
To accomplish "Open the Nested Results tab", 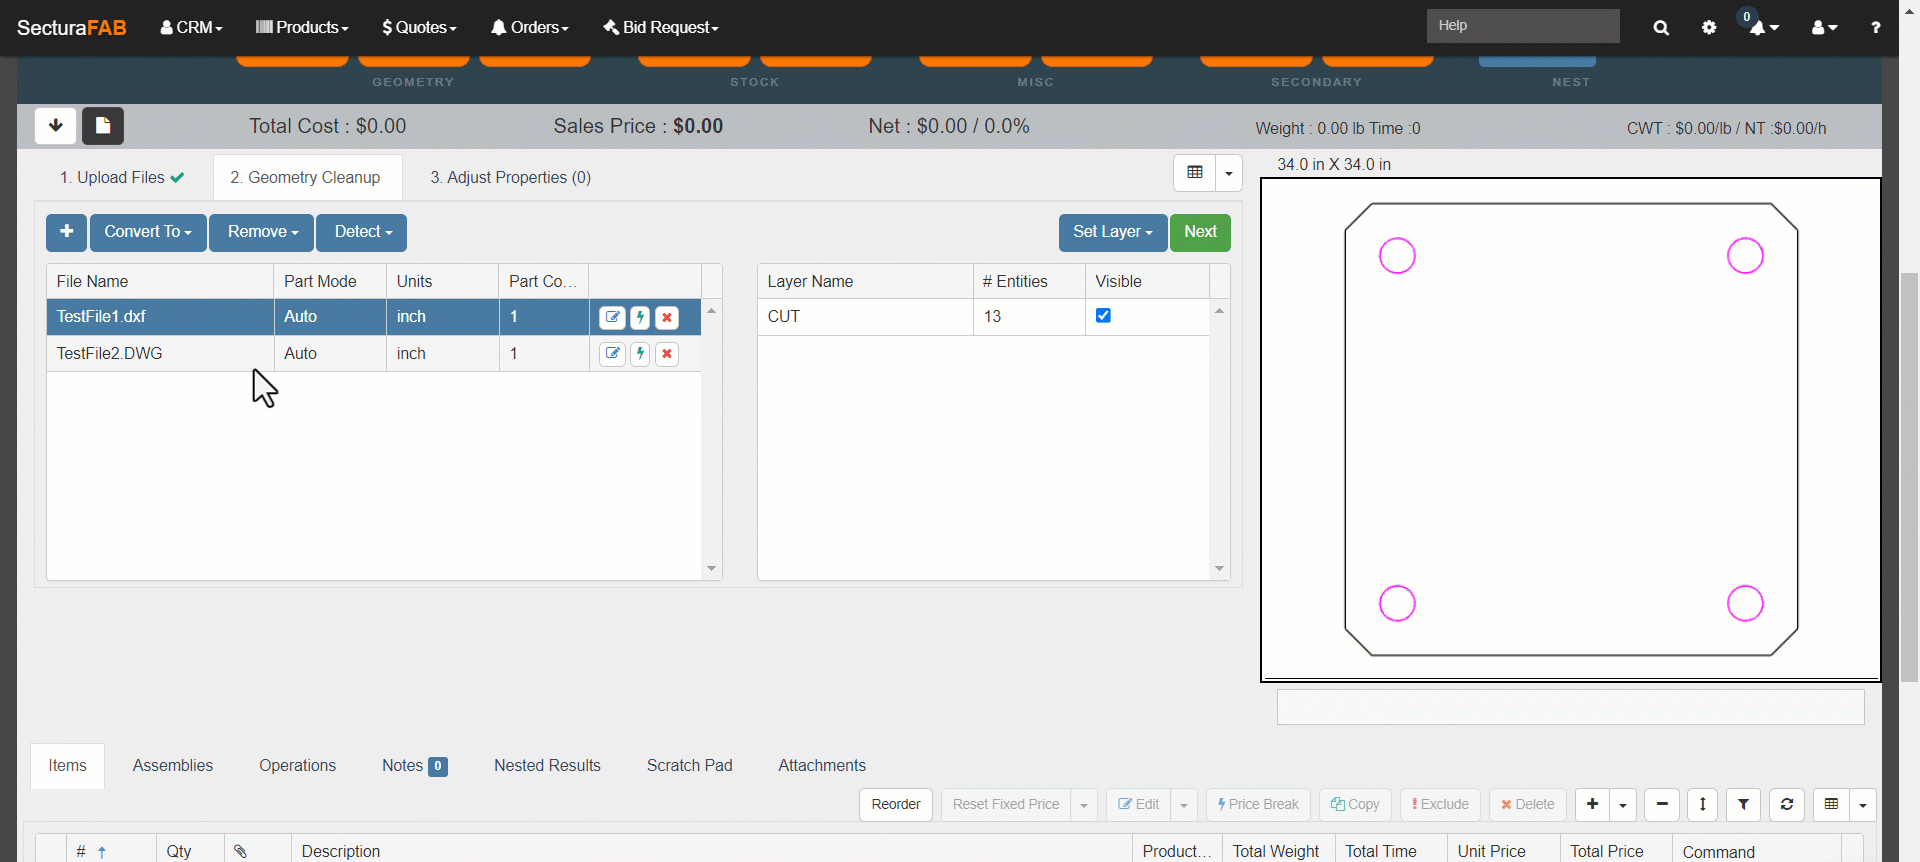I will pyautogui.click(x=547, y=765).
